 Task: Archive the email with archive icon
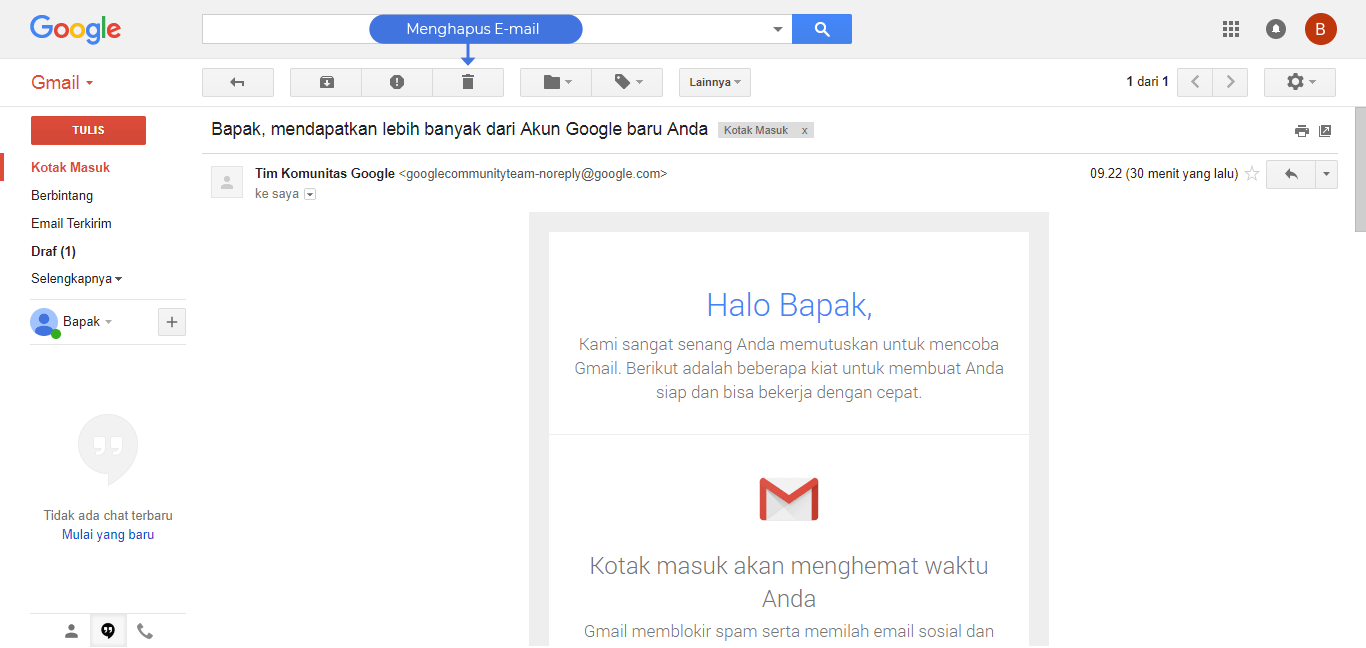(x=326, y=82)
